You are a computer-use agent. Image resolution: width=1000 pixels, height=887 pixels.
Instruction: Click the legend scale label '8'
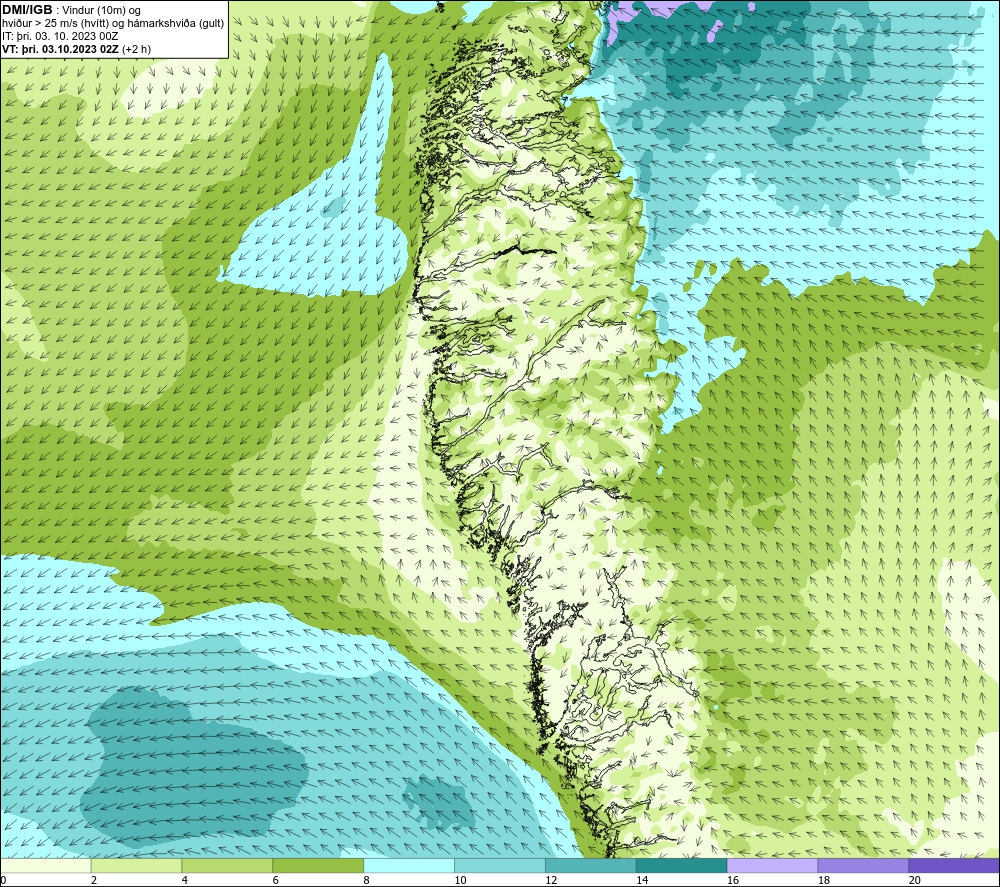click(x=367, y=880)
